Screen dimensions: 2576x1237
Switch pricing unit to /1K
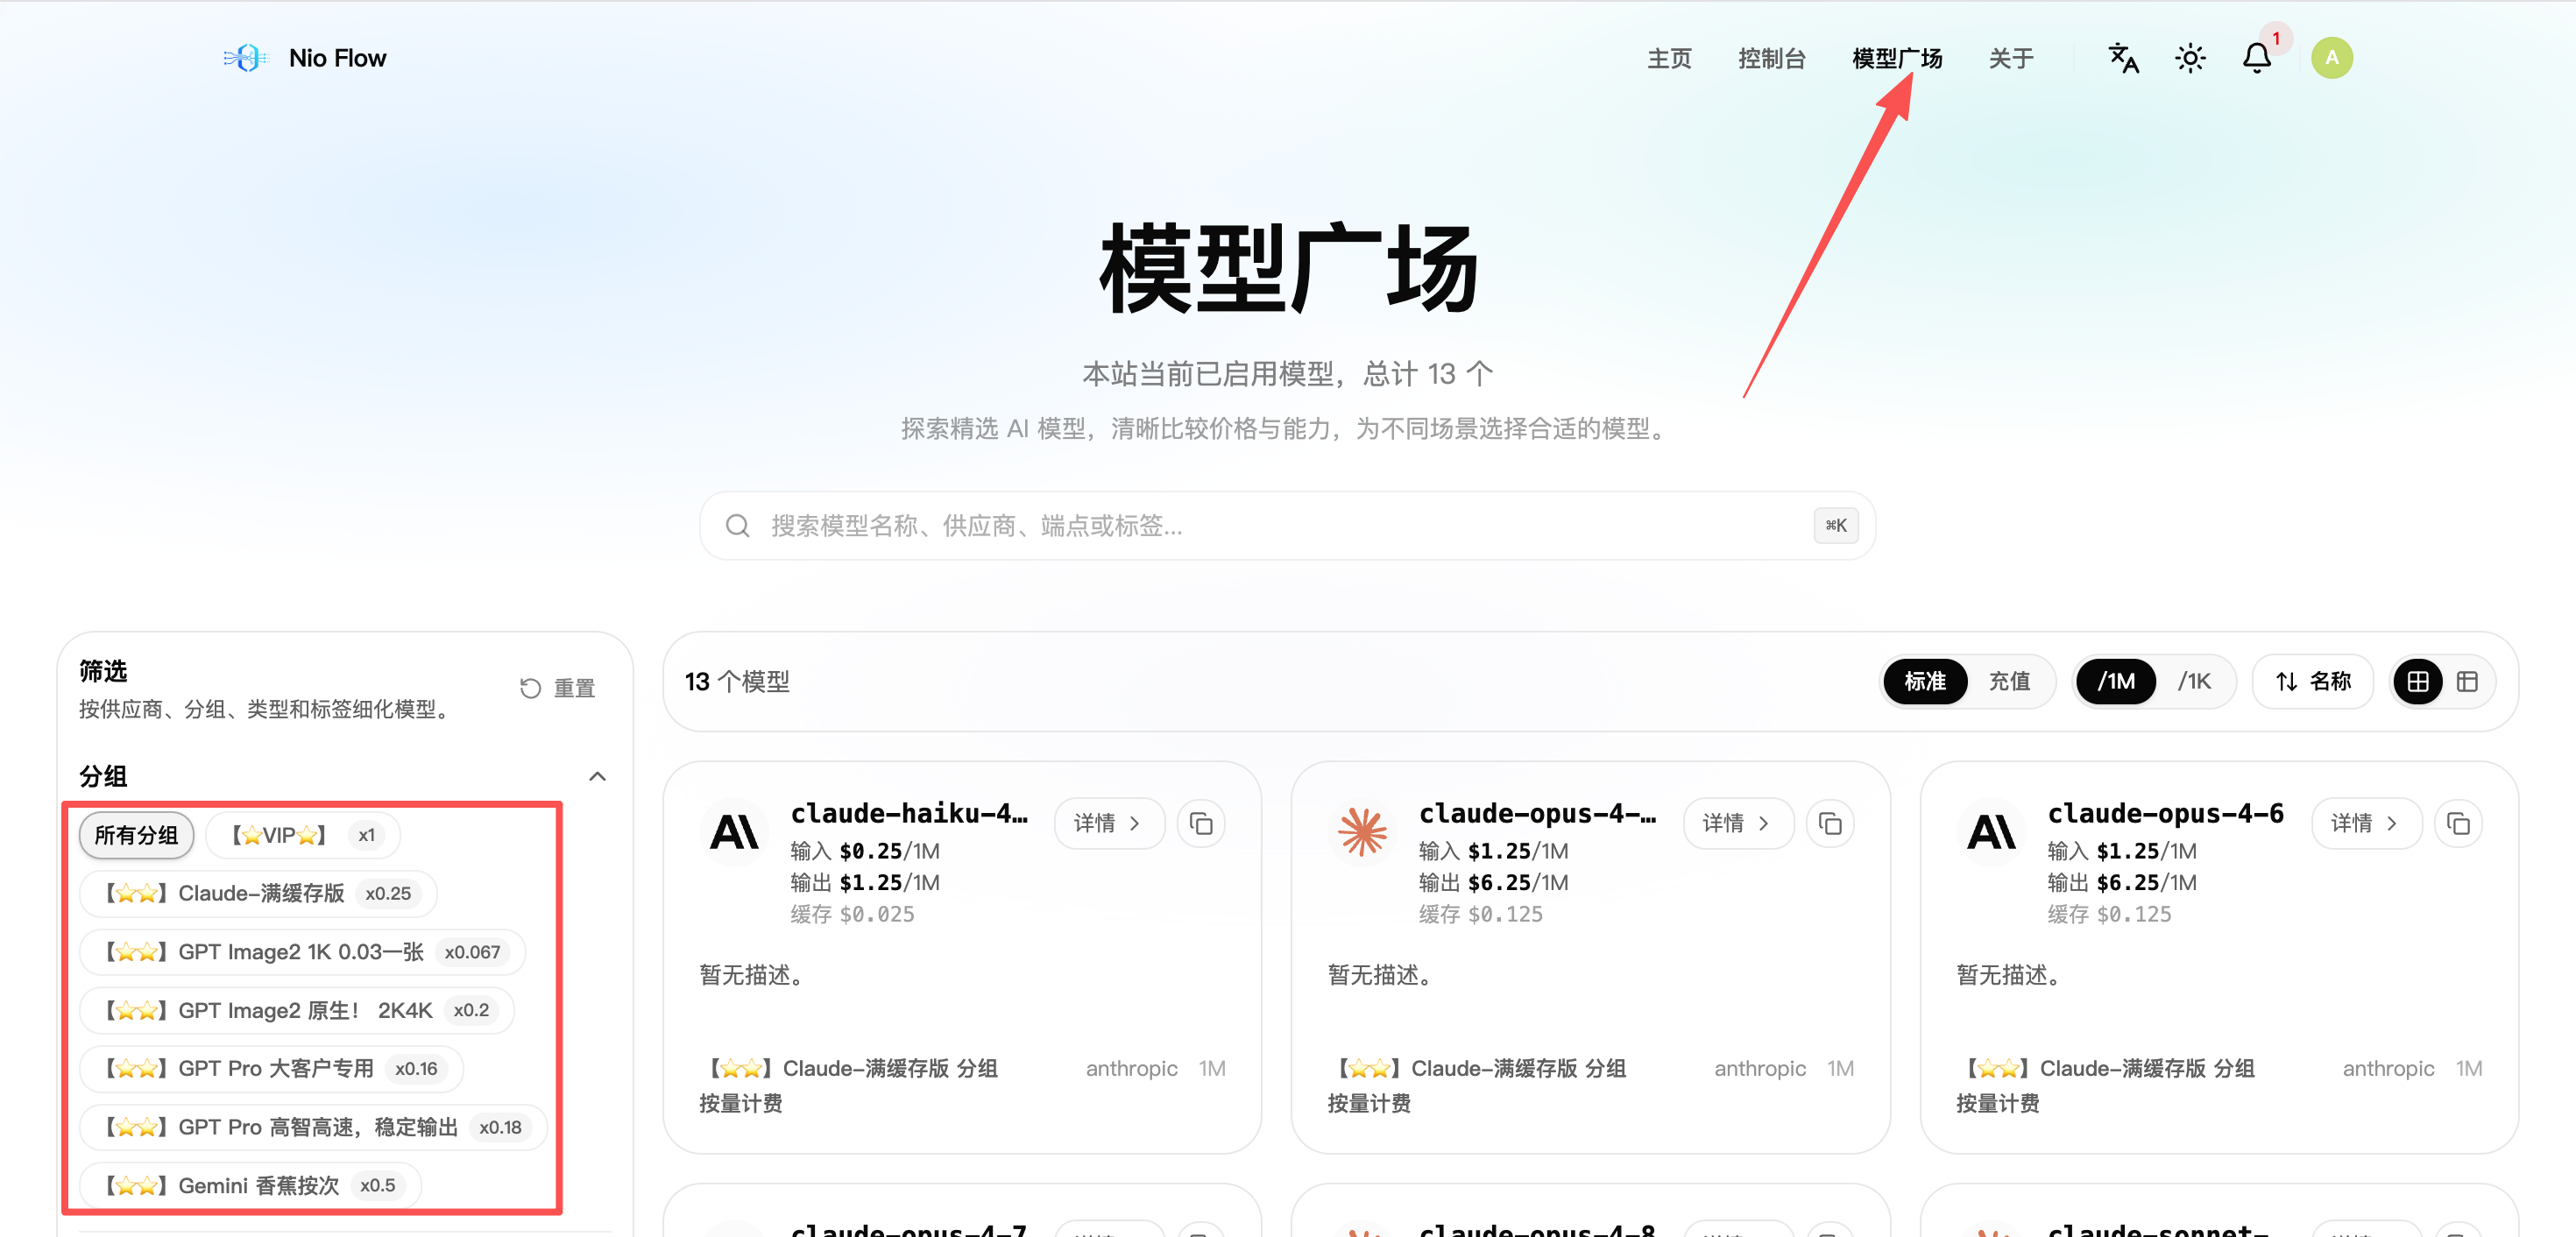coord(2194,681)
